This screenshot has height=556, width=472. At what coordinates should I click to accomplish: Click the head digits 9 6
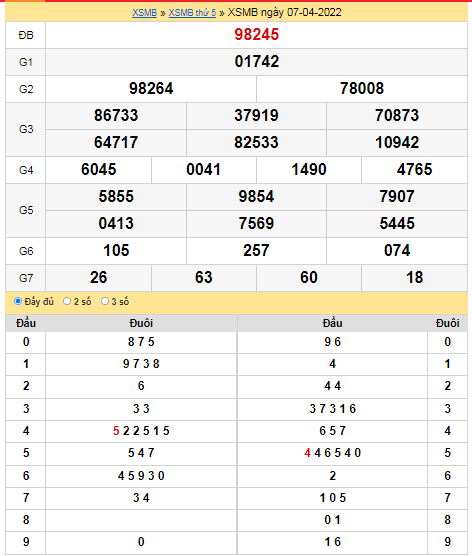333,342
